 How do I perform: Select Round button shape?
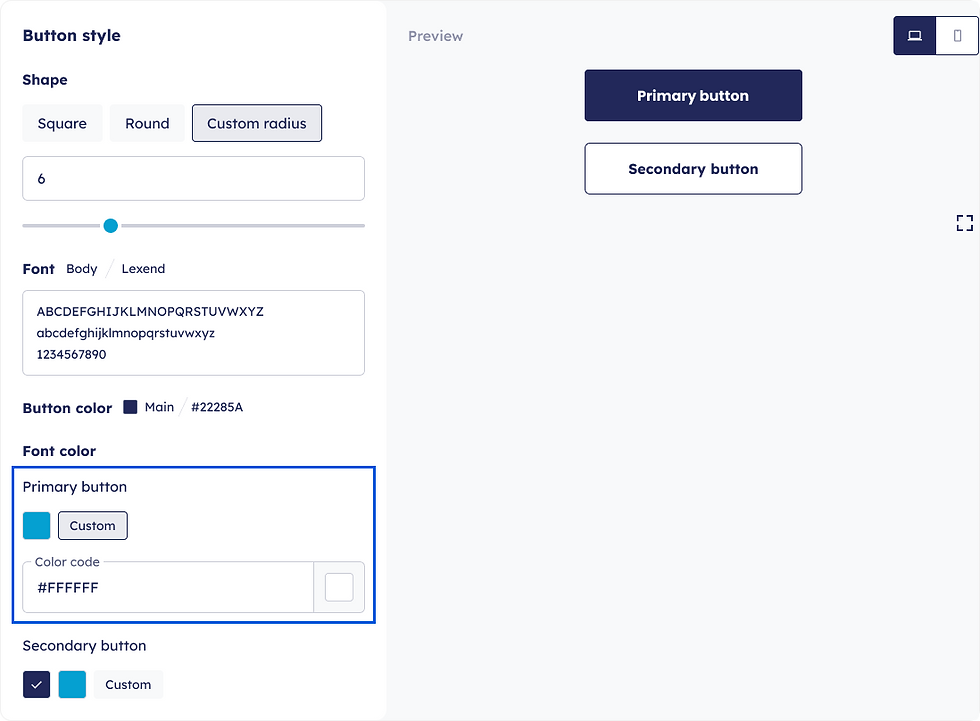pos(147,124)
